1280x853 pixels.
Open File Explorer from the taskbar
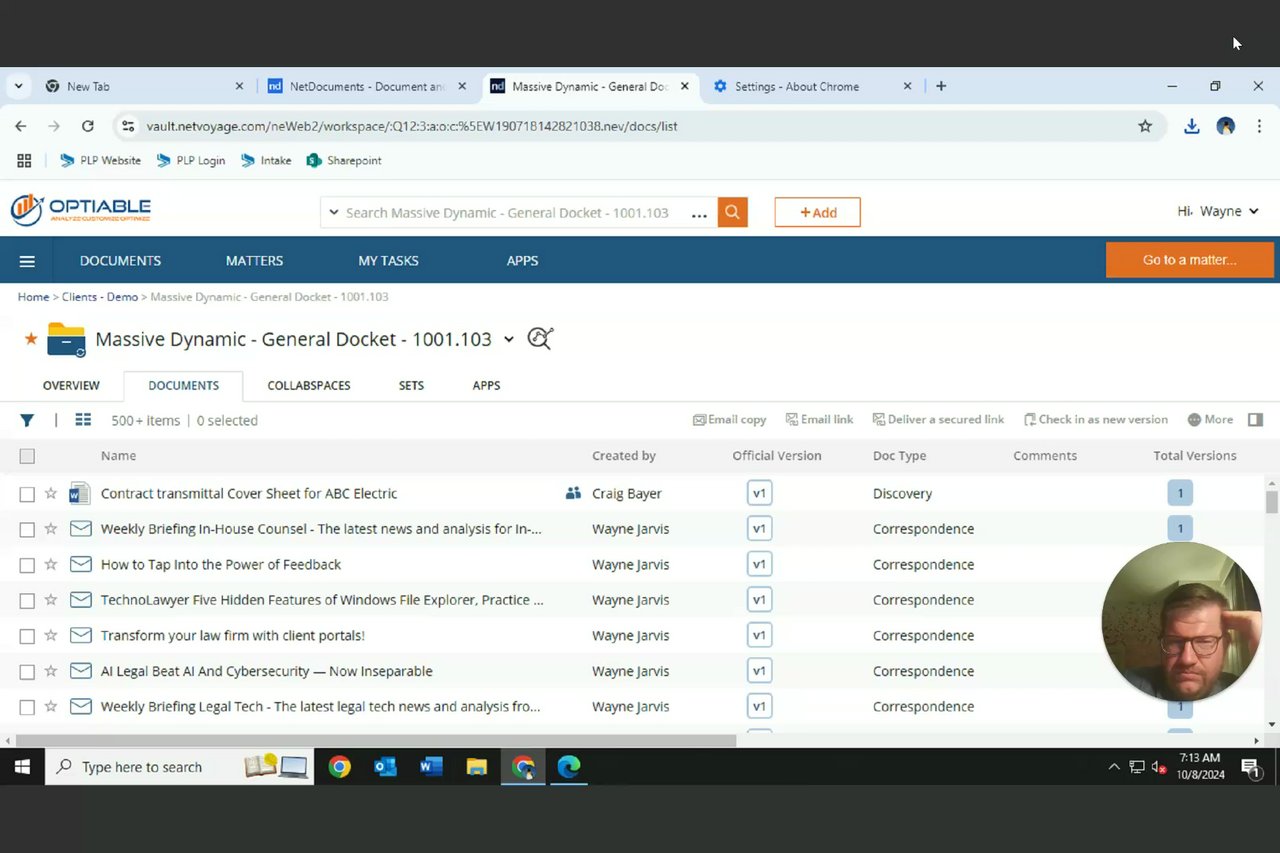477,767
